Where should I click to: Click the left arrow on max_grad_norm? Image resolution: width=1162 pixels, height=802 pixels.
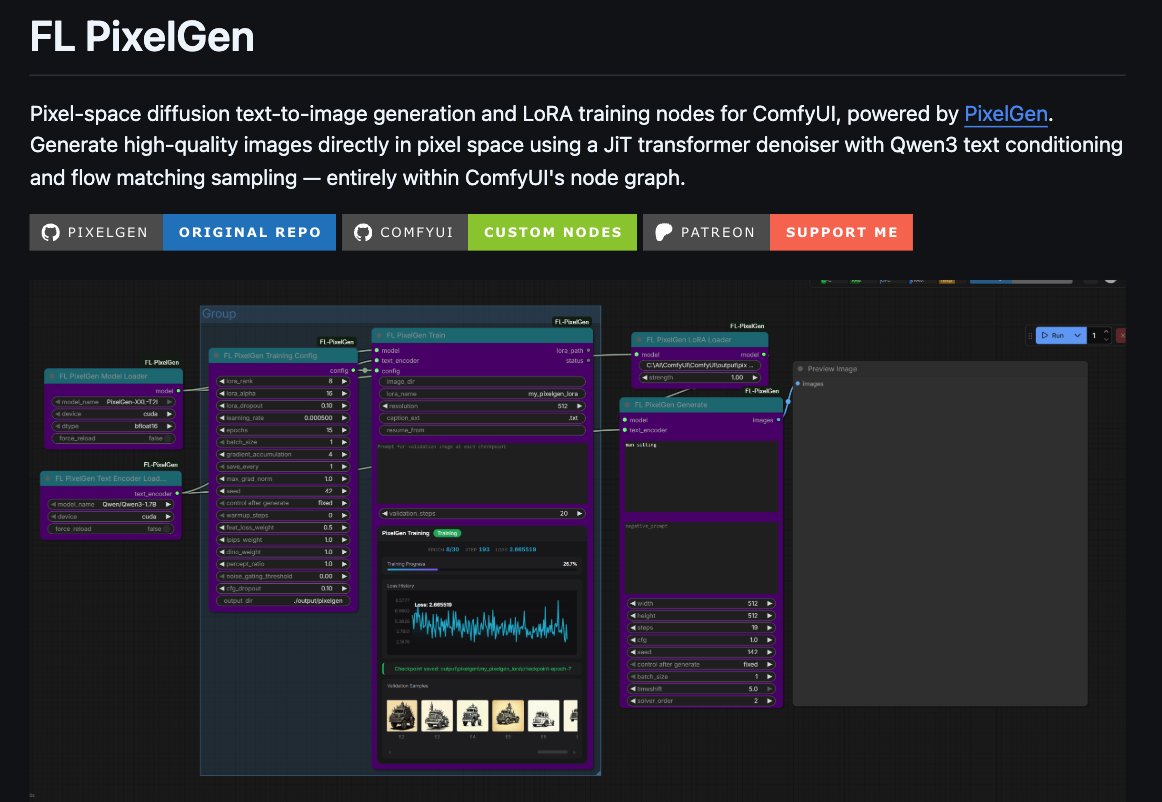click(222, 479)
